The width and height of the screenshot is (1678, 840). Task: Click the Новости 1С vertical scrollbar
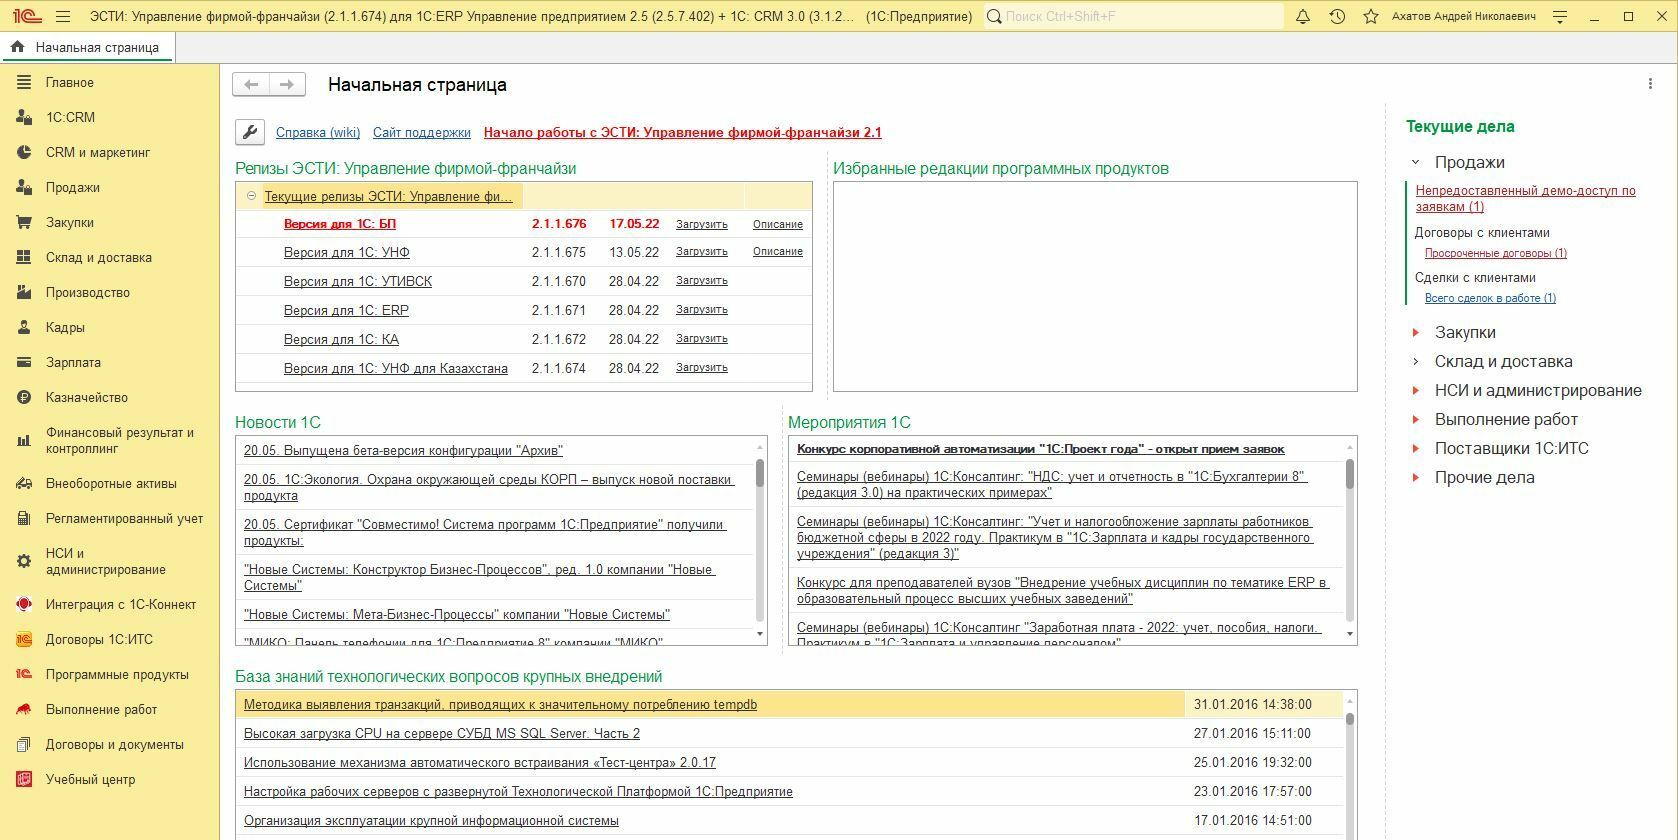(760, 540)
